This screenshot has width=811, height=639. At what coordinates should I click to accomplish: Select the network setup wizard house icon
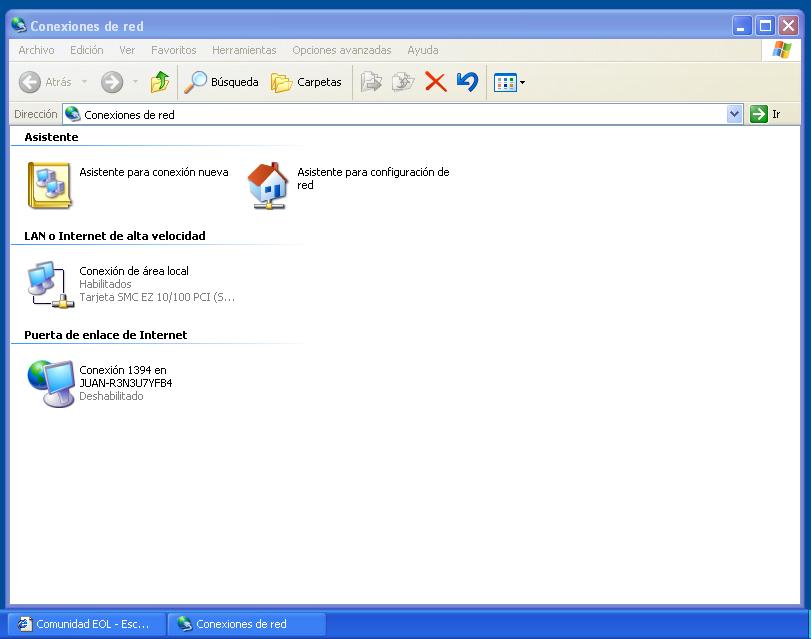click(267, 185)
